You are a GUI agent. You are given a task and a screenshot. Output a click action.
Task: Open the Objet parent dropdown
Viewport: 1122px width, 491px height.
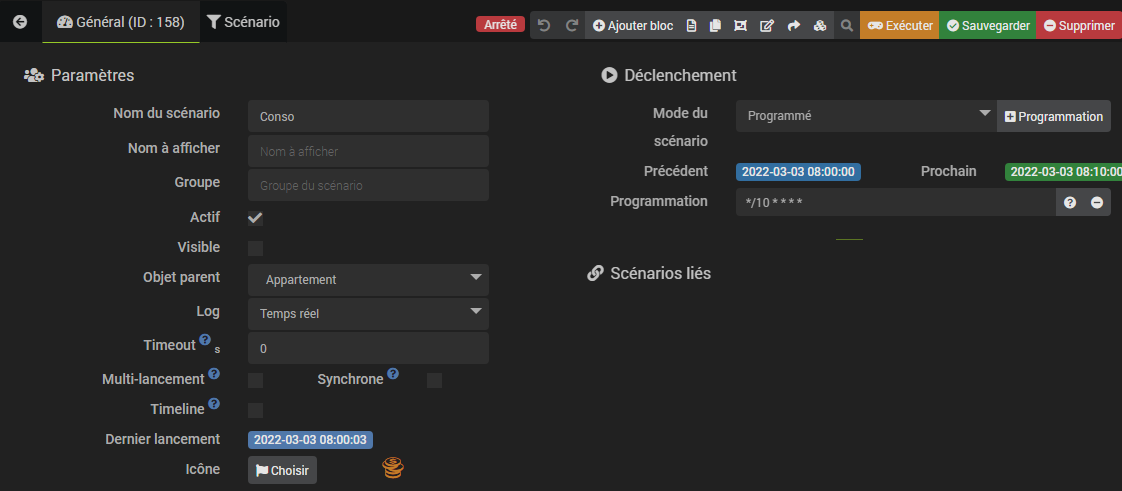[x=368, y=280]
